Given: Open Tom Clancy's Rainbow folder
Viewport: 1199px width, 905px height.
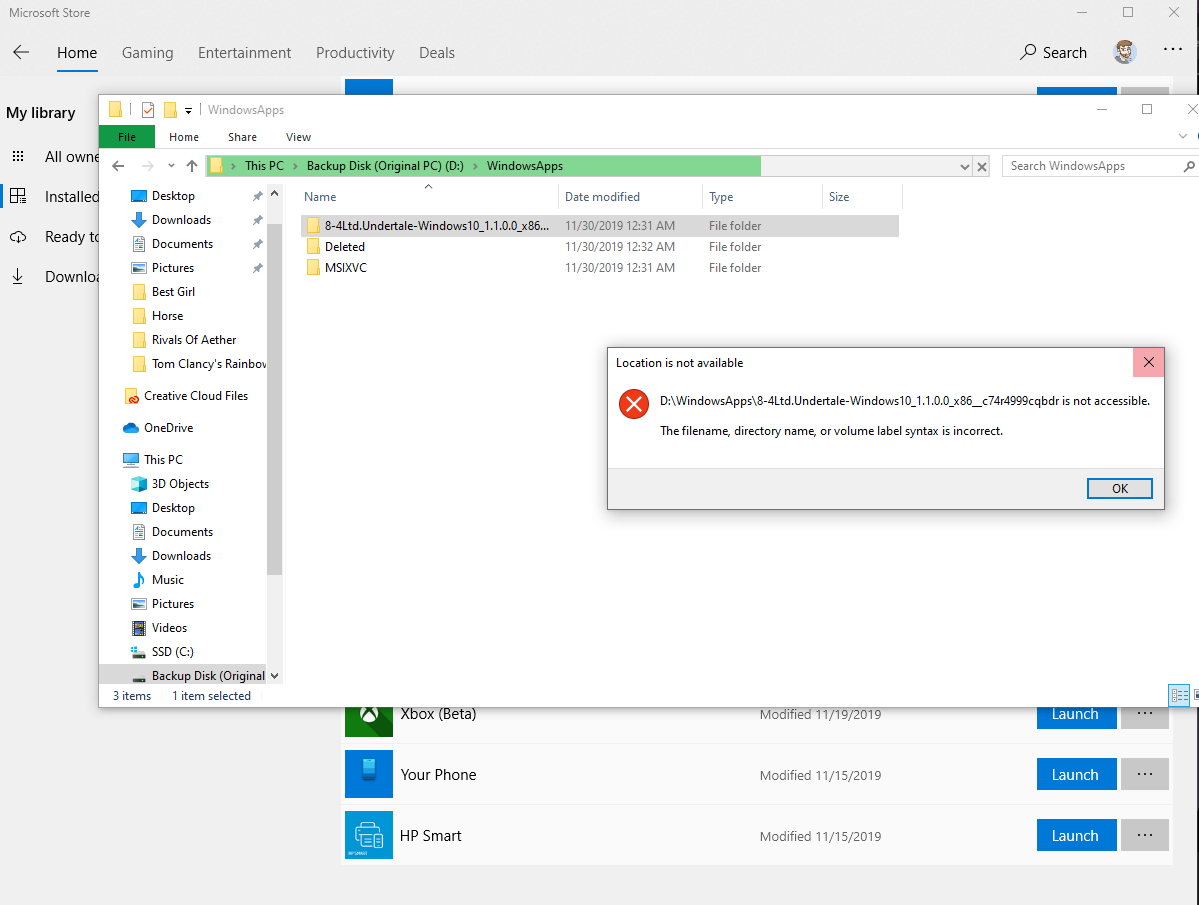Looking at the screenshot, I should pos(209,364).
